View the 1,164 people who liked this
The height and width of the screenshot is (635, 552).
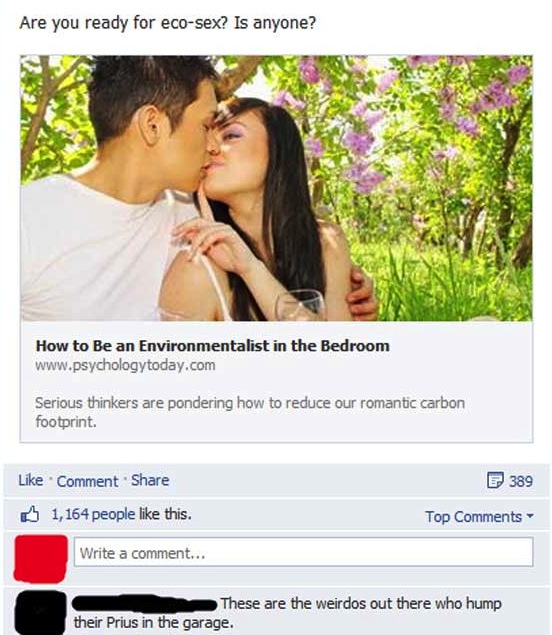click(93, 514)
